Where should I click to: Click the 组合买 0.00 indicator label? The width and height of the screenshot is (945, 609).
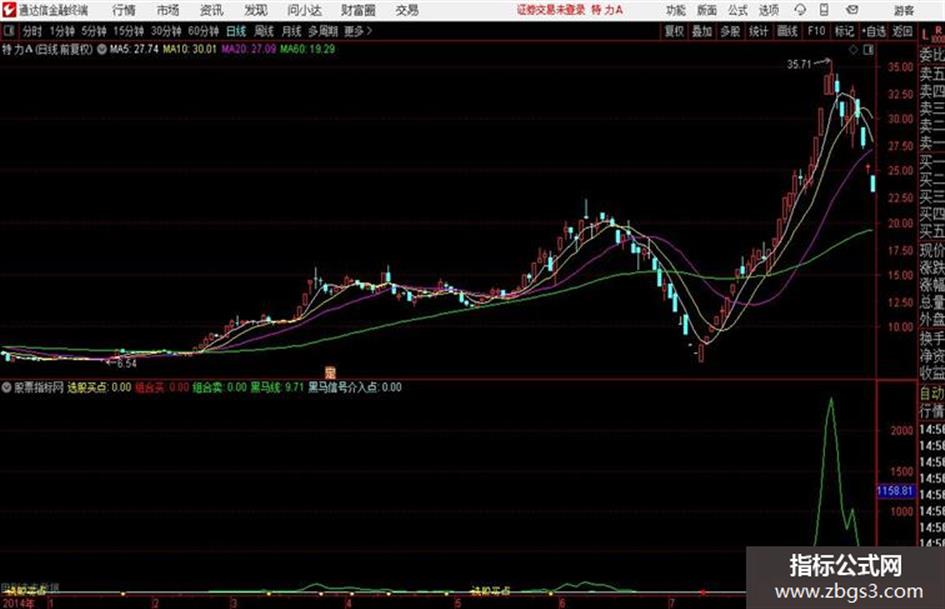[162, 387]
